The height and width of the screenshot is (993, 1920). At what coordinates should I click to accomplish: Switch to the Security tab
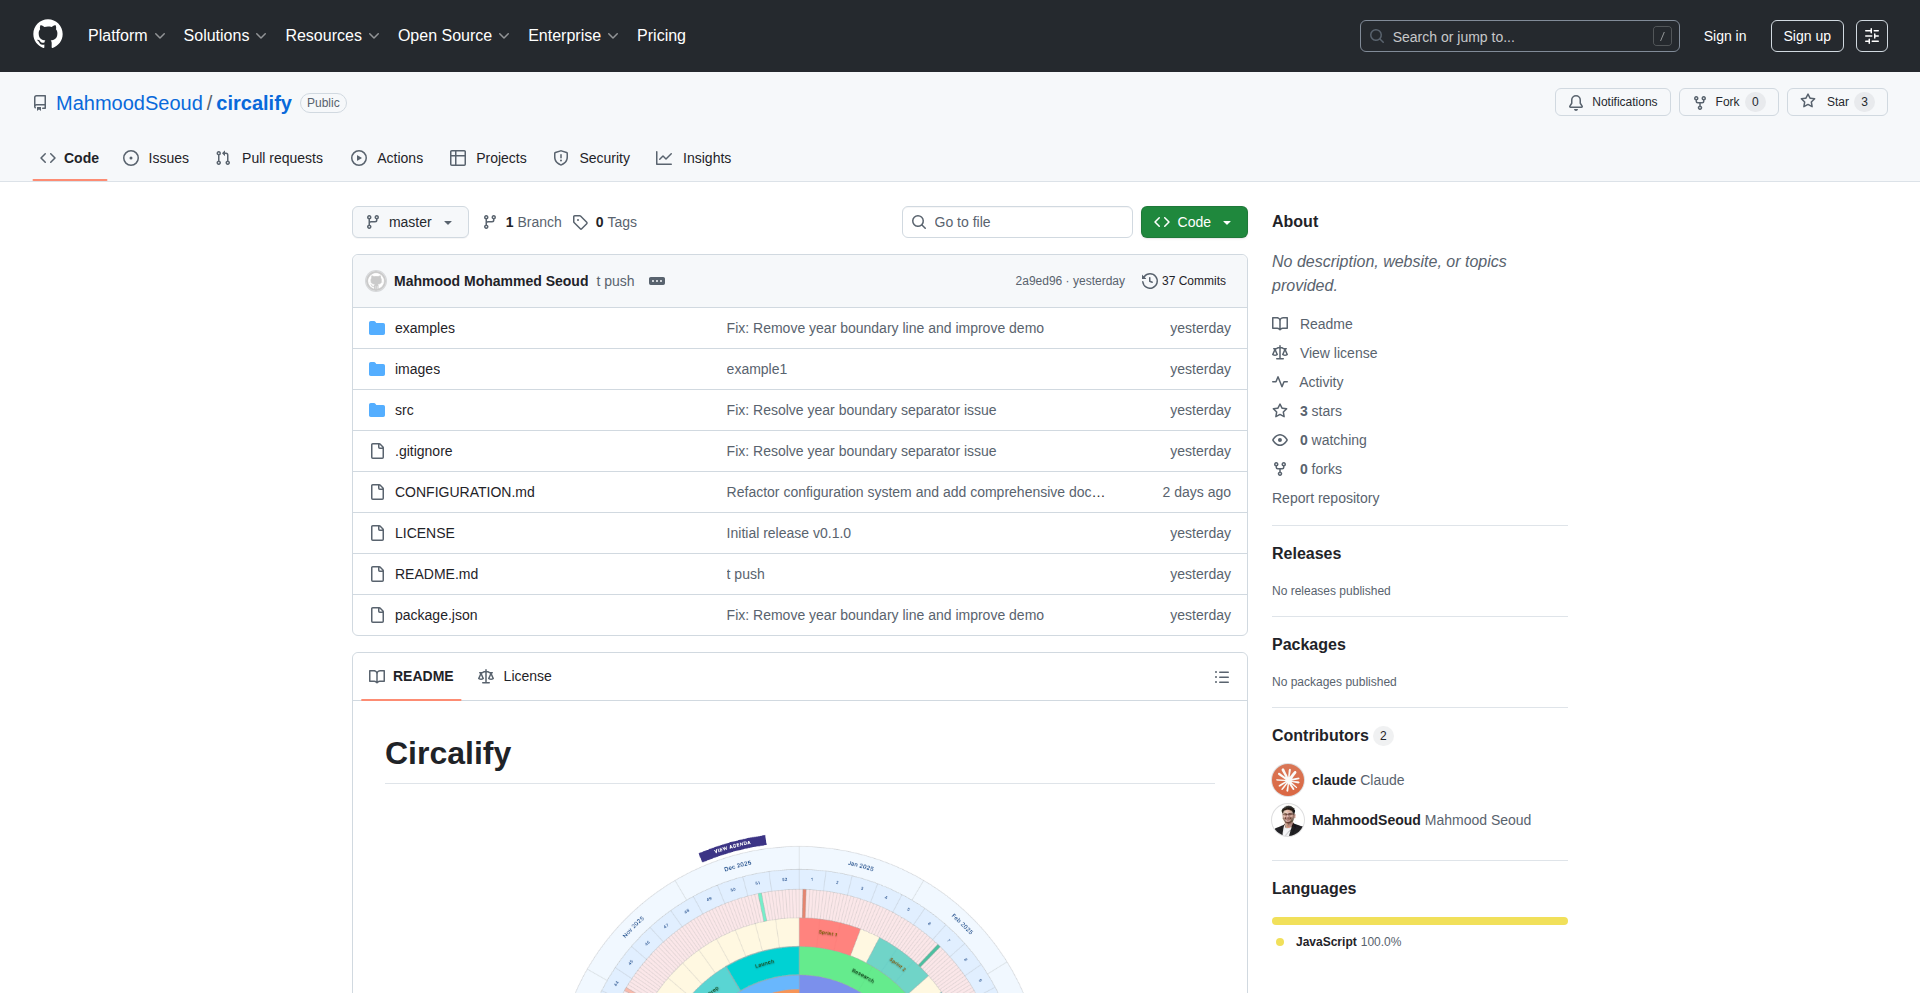coord(592,158)
